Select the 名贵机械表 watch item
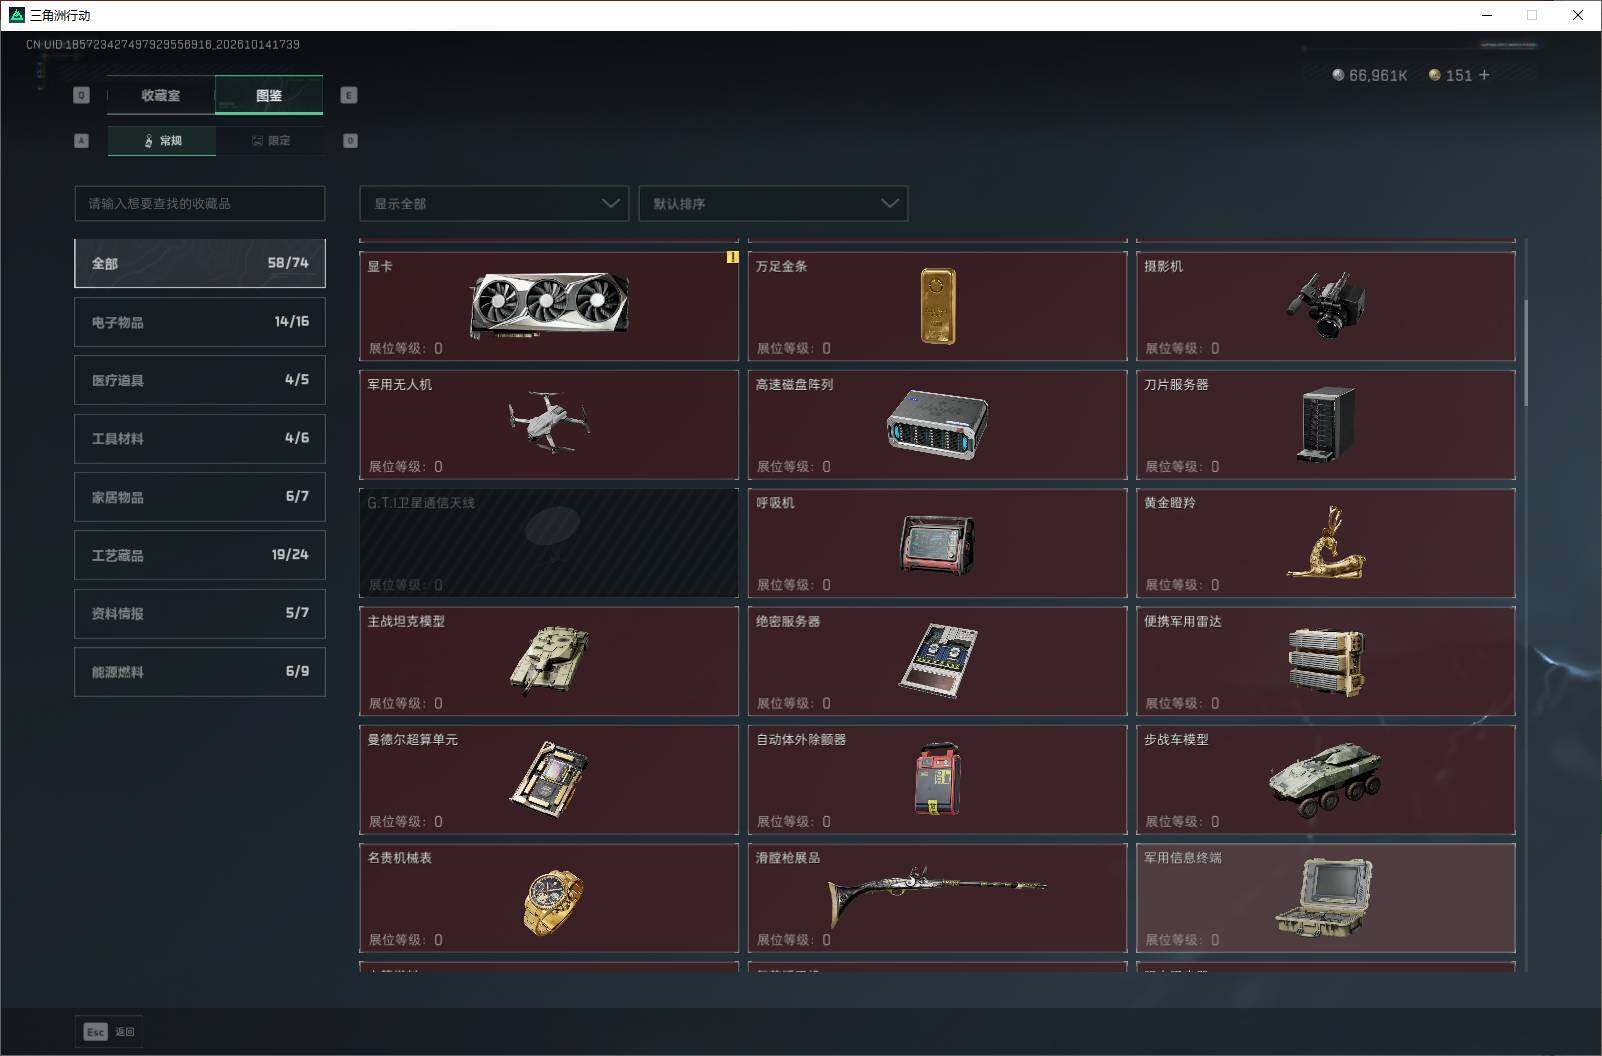Viewport: 1602px width, 1056px height. click(549, 898)
